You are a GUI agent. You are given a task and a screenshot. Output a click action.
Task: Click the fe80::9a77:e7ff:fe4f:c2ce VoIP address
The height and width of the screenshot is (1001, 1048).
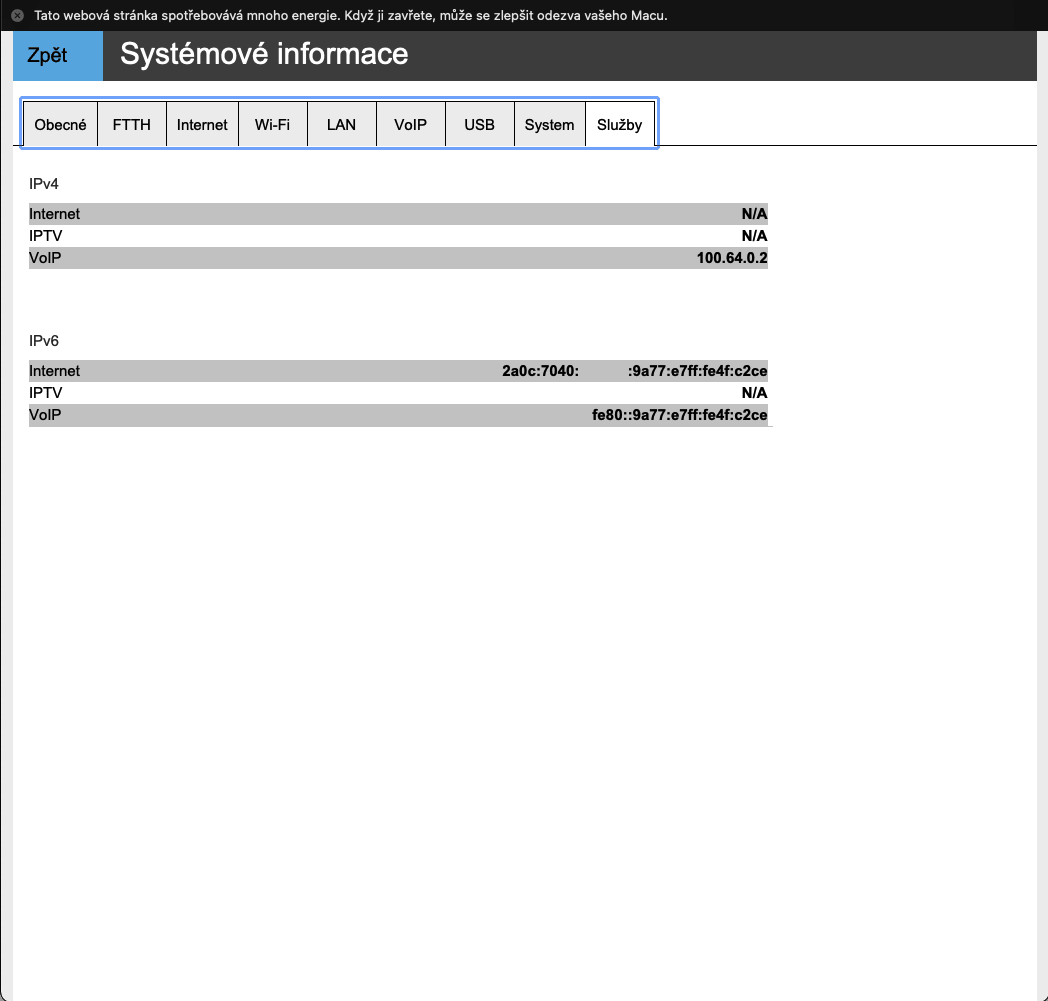tap(680, 415)
